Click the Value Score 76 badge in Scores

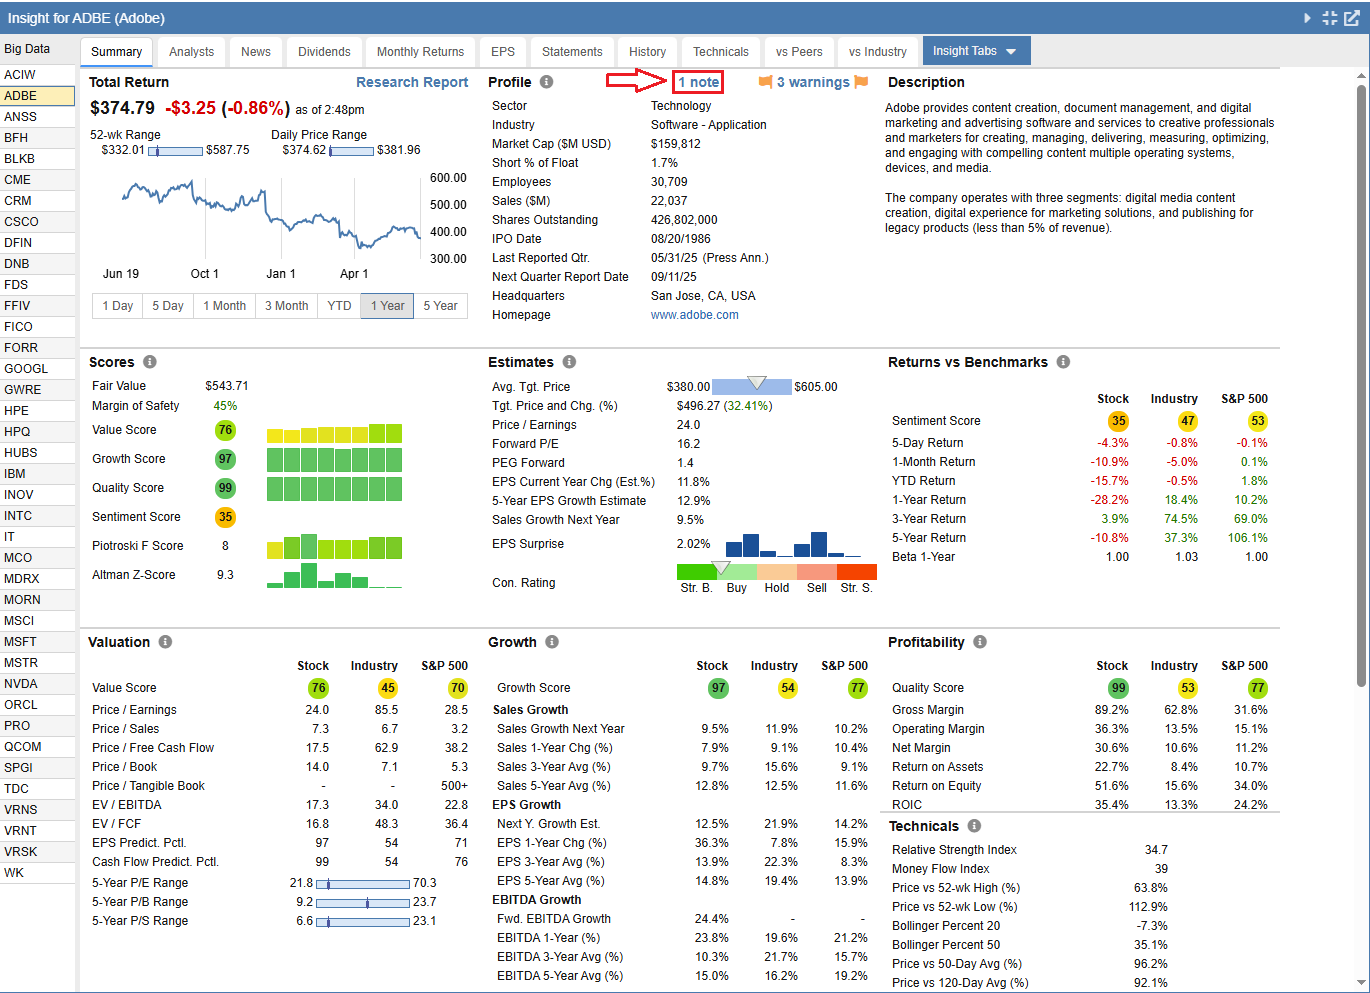click(225, 430)
